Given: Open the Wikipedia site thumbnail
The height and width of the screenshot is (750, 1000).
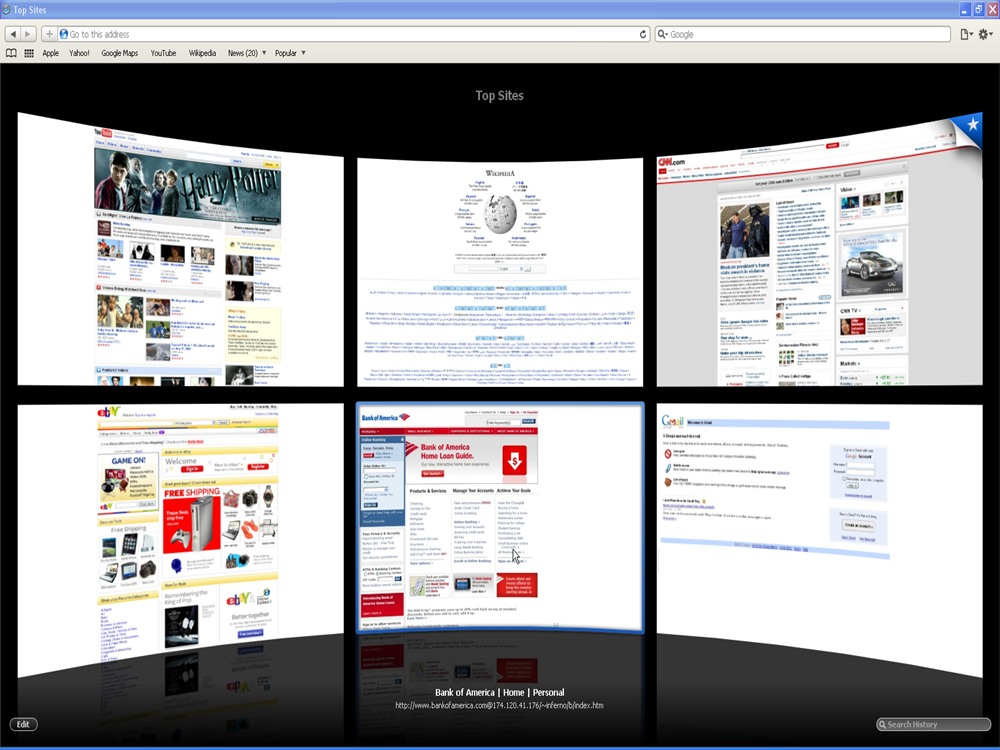Looking at the screenshot, I should click(500, 272).
